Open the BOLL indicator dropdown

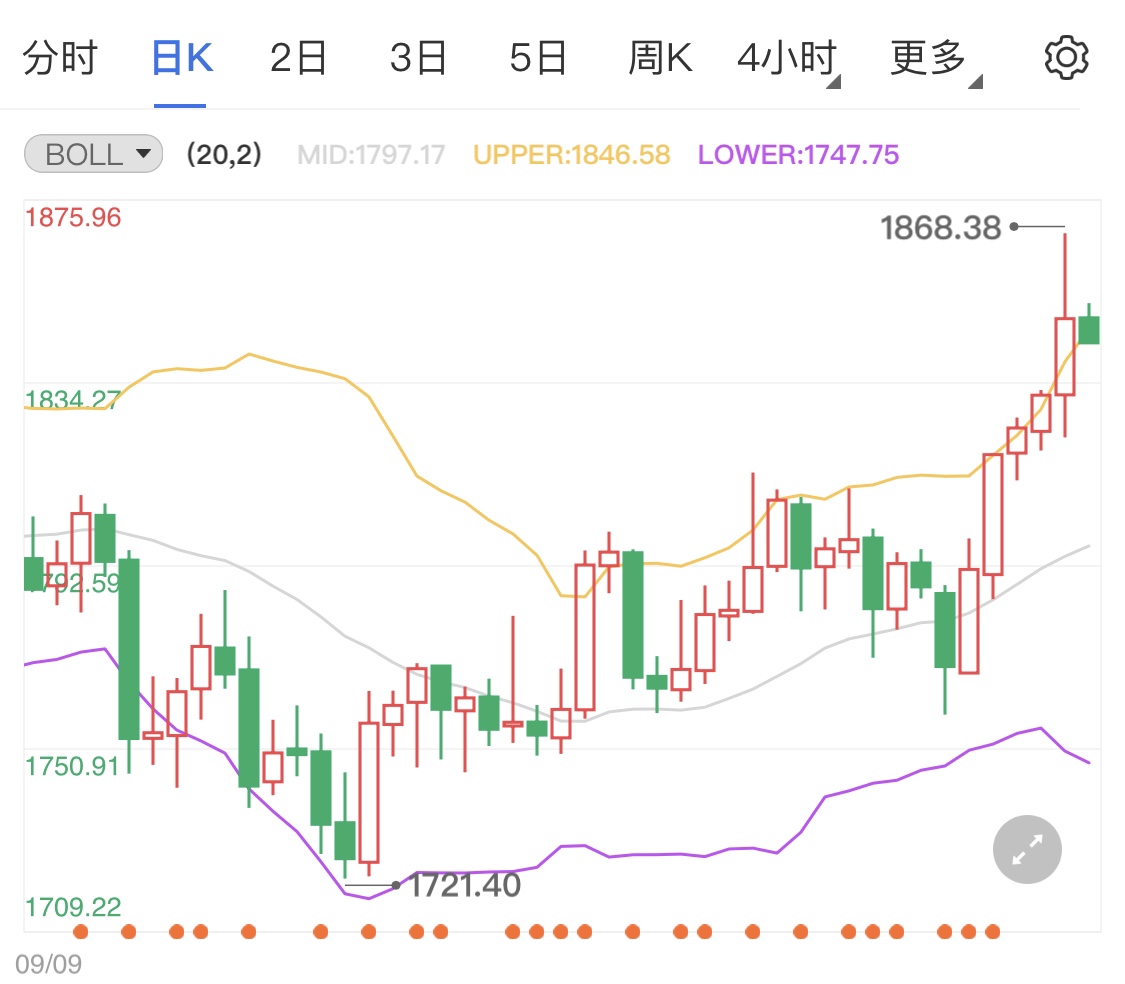coord(92,153)
